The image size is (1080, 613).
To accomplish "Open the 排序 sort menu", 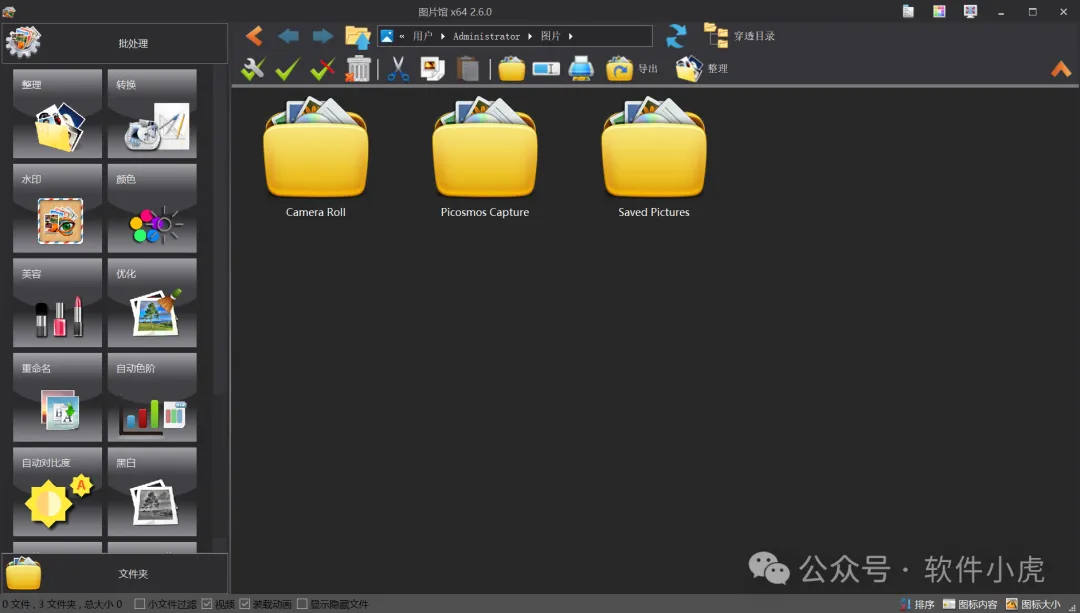I will coord(917,604).
